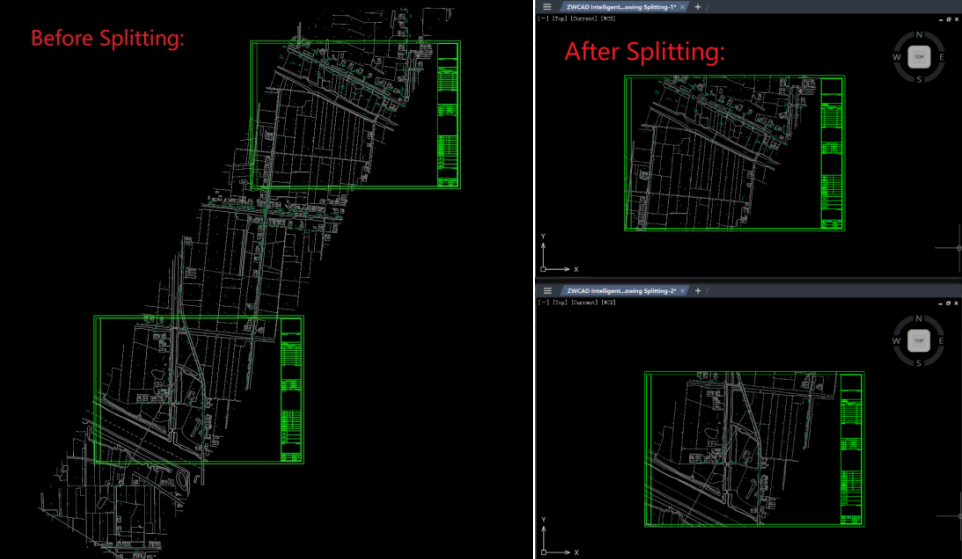
Task: Toggle [-] viewport control in upper viewport
Action: coord(541,18)
